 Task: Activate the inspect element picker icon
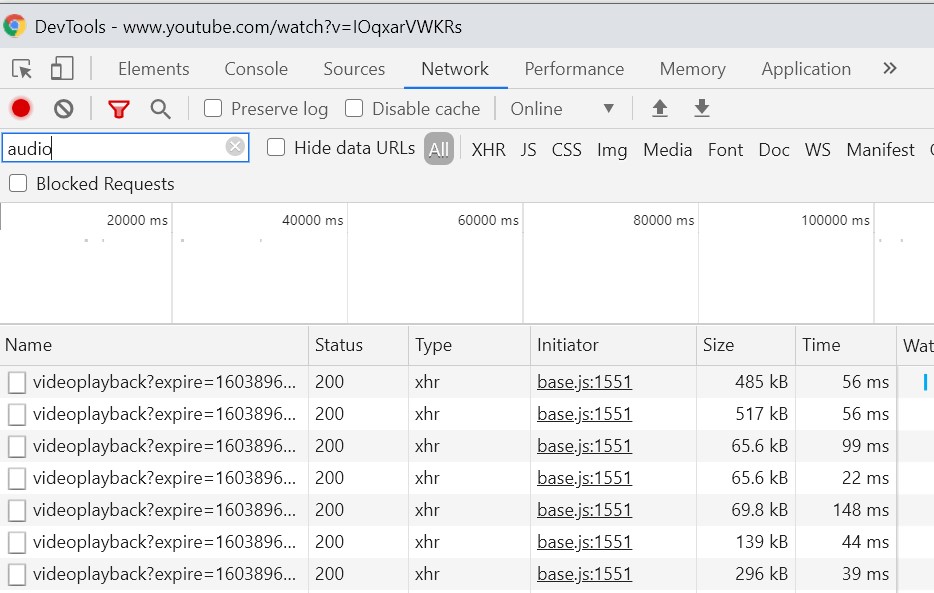pos(22,69)
